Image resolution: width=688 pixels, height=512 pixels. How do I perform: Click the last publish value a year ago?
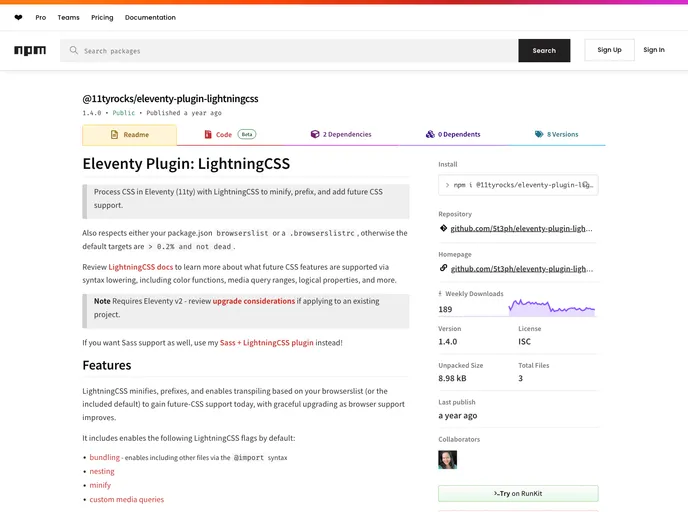point(458,415)
